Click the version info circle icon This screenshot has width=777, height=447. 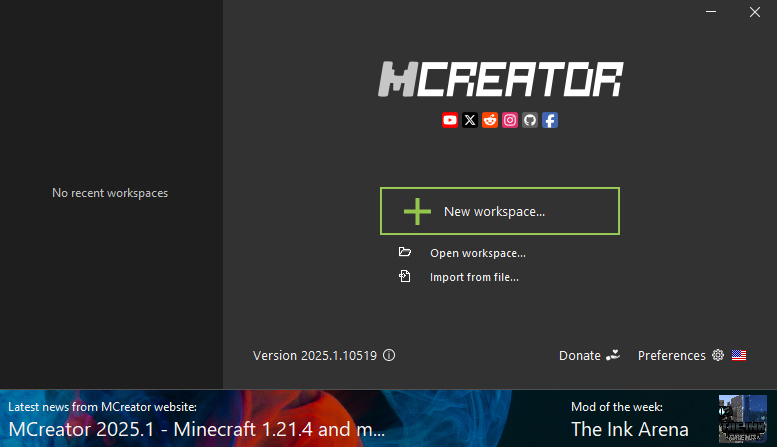click(389, 355)
